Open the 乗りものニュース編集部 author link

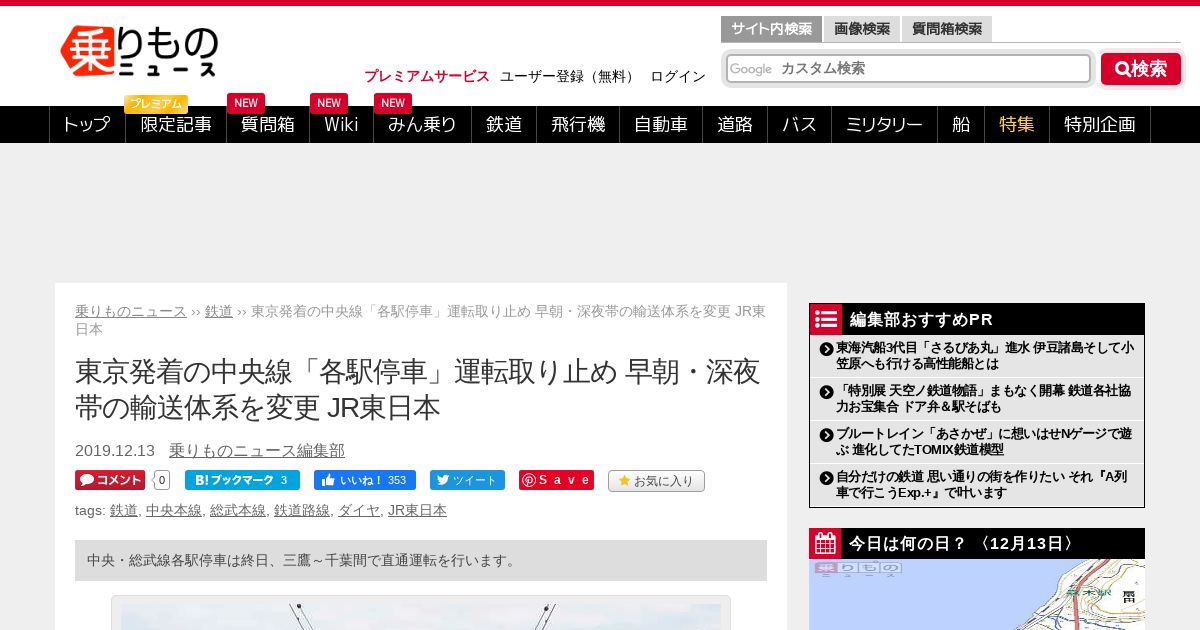coord(257,451)
